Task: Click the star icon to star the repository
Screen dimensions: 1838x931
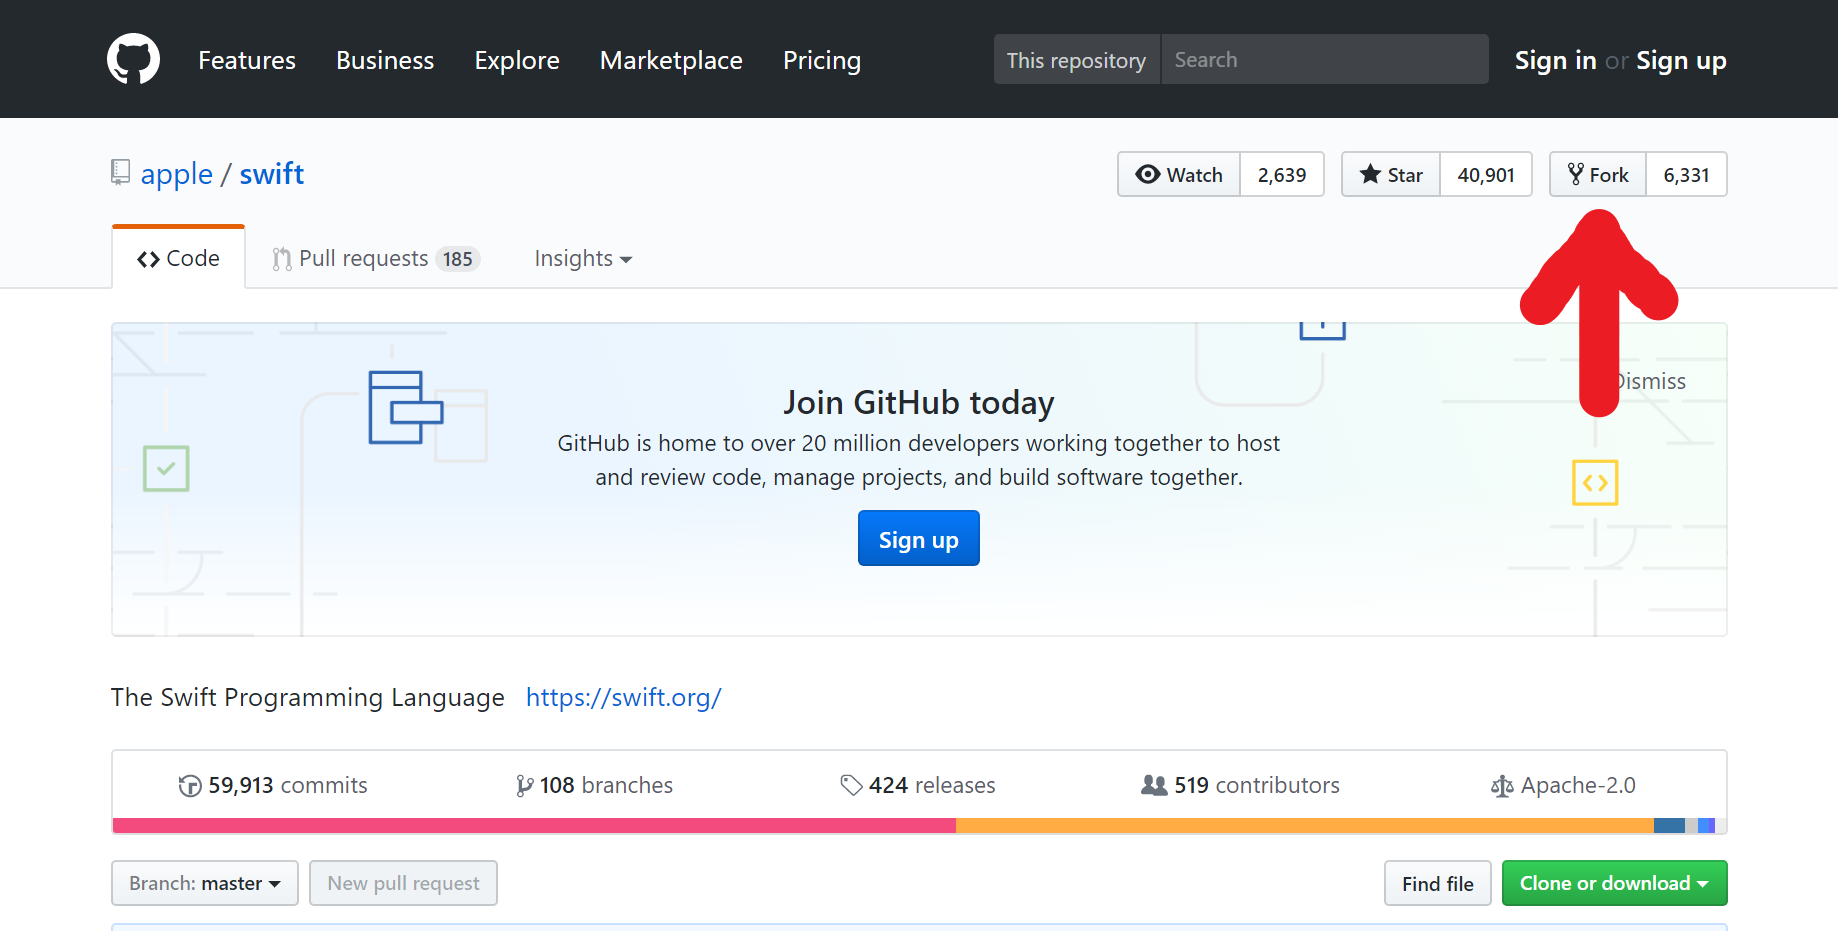Action: [1371, 174]
